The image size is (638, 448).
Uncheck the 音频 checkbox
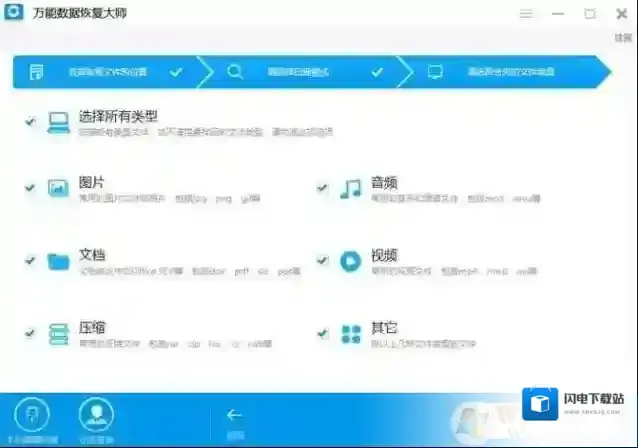pos(322,187)
